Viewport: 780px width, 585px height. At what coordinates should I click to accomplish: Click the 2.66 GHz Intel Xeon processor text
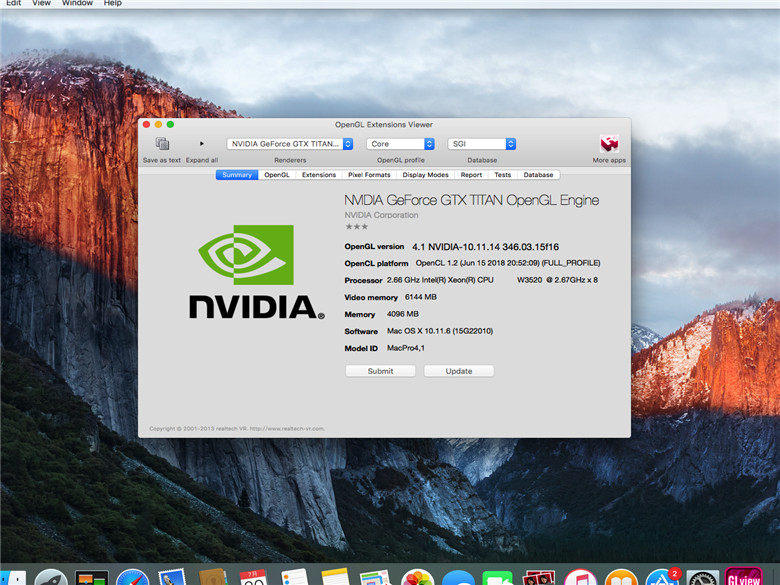492,280
